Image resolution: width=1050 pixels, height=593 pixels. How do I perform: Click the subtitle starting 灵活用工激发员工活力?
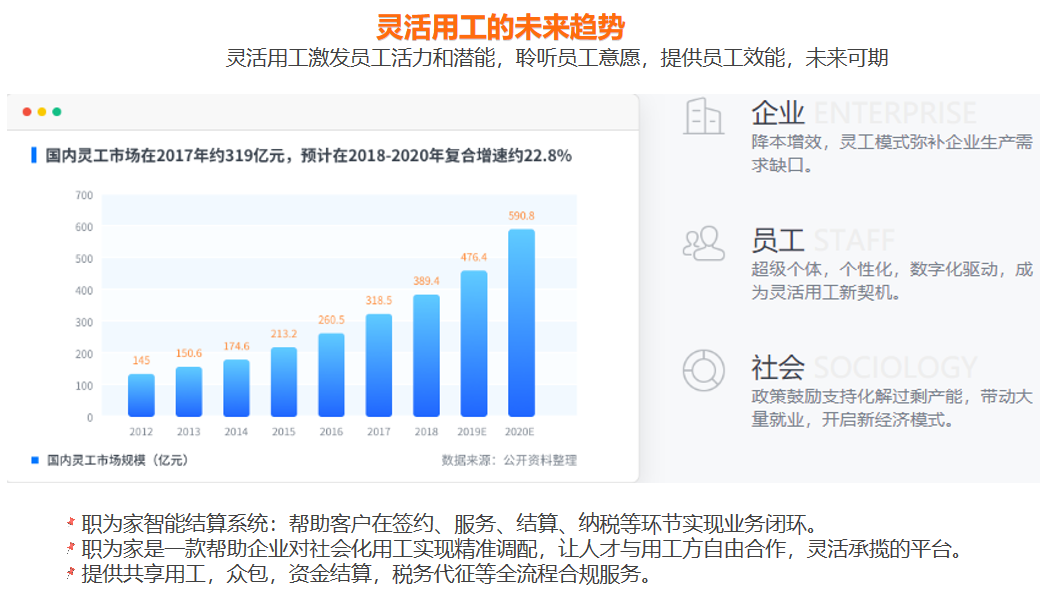[x=557, y=58]
